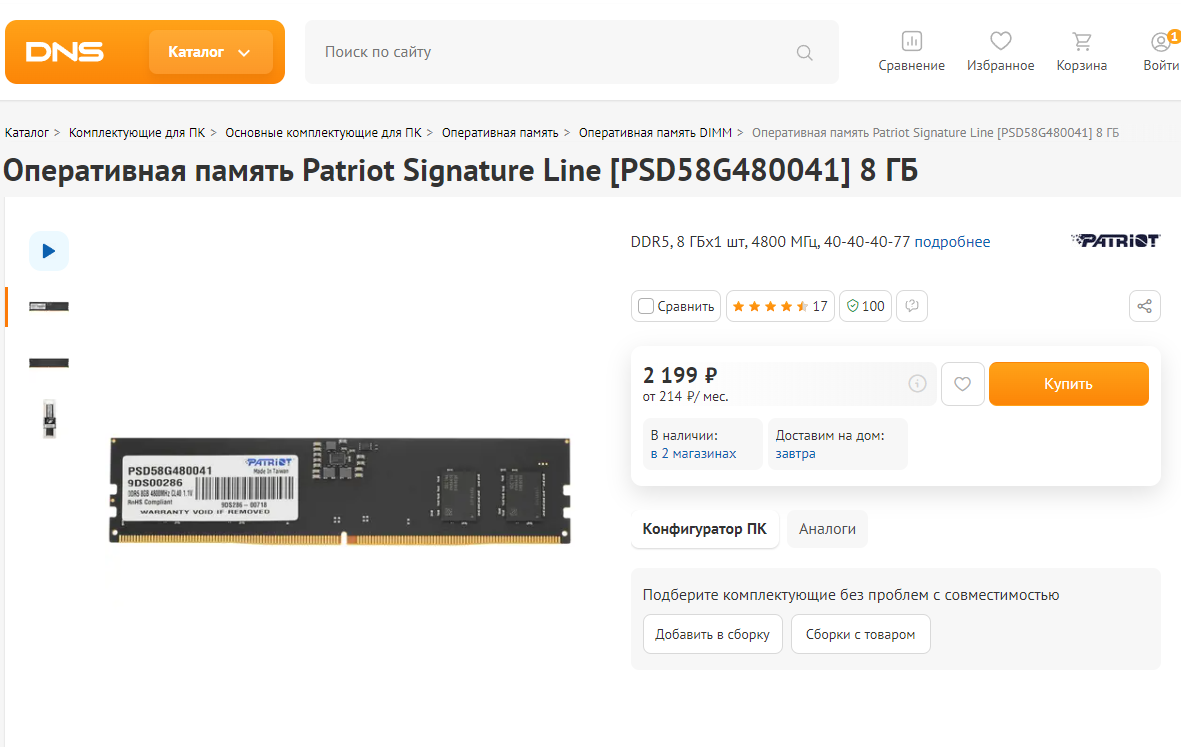Open the Сравнение comparison icon
The width and height of the screenshot is (1181, 747).
pyautogui.click(x=911, y=41)
